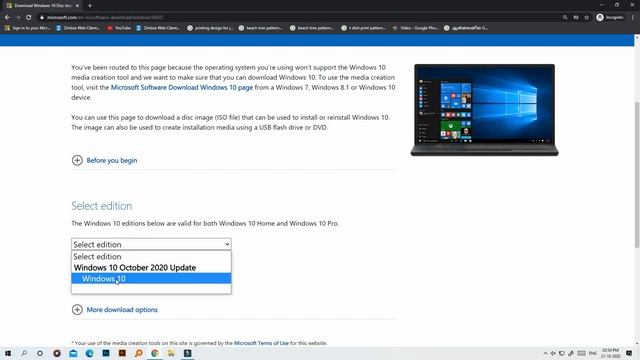Click 'Windows 10 October 2020 Update' group label
640x360 pixels.
[x=151, y=268]
